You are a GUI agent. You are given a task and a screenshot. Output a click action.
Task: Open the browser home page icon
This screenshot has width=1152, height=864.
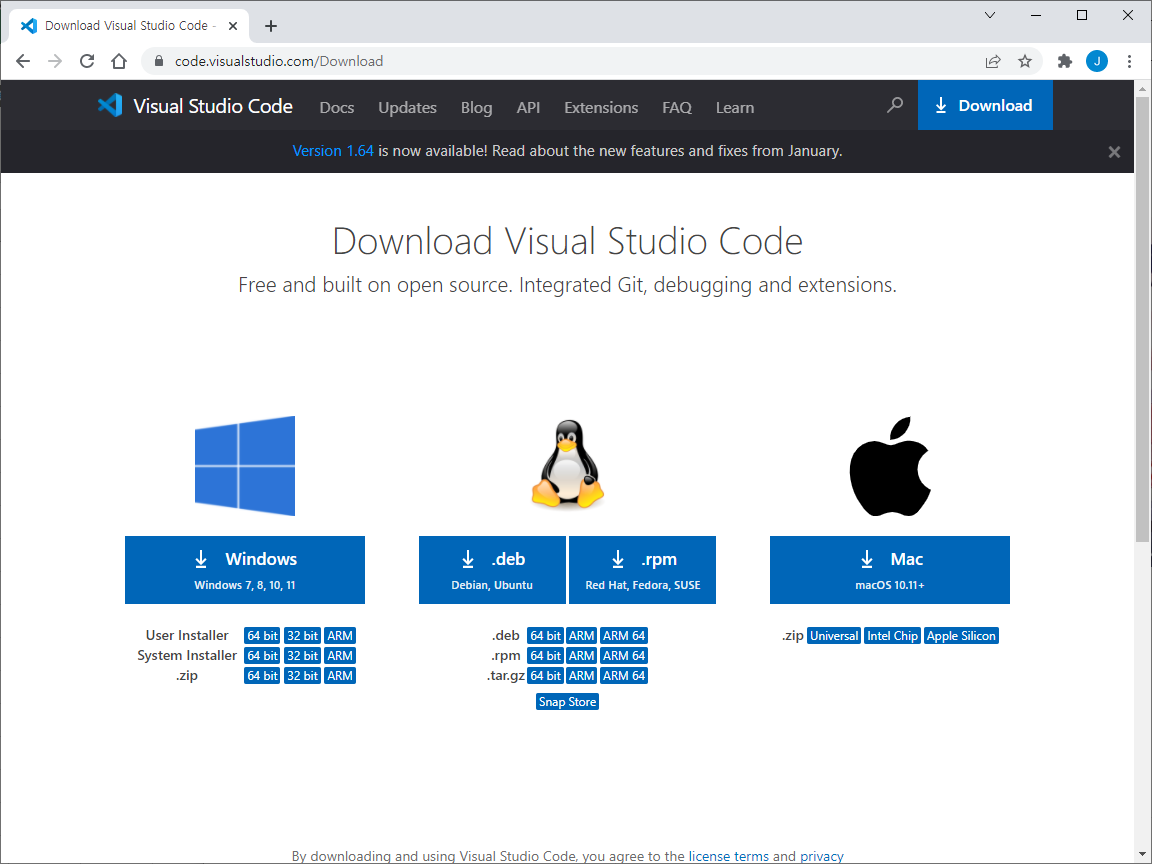point(119,61)
